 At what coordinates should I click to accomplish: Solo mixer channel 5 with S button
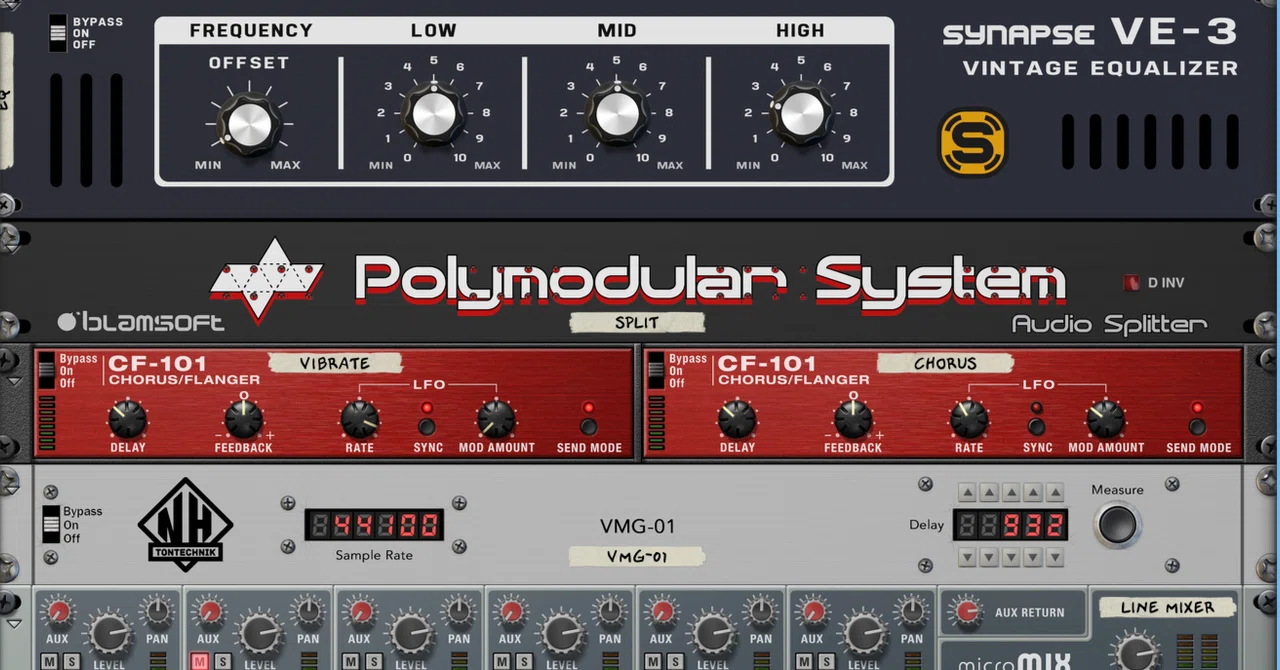pyautogui.click(x=676, y=661)
